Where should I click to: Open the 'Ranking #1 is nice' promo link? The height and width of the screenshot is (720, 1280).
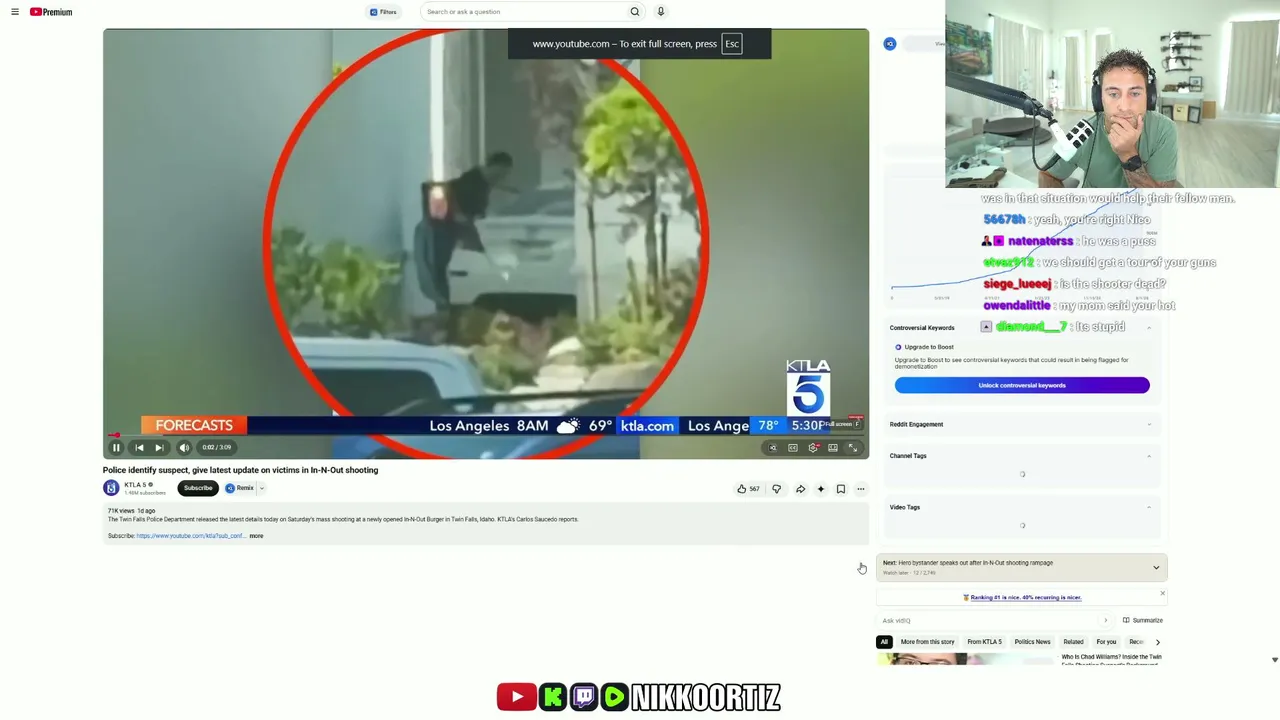pos(1025,598)
